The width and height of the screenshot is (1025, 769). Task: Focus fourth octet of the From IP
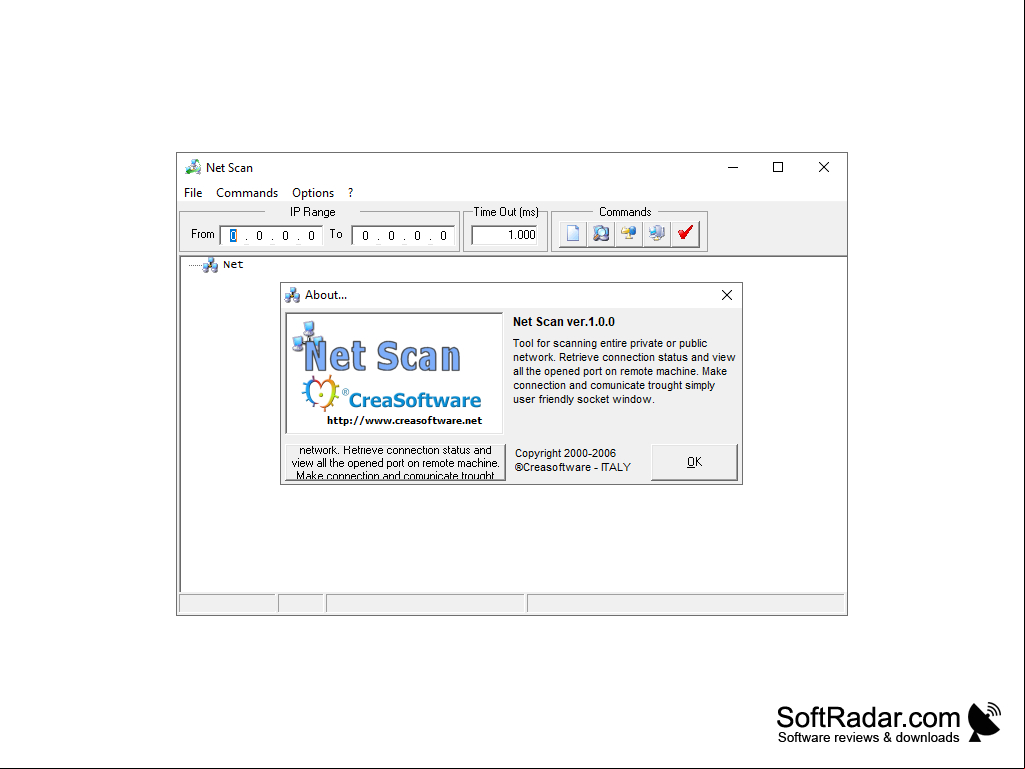(x=311, y=235)
